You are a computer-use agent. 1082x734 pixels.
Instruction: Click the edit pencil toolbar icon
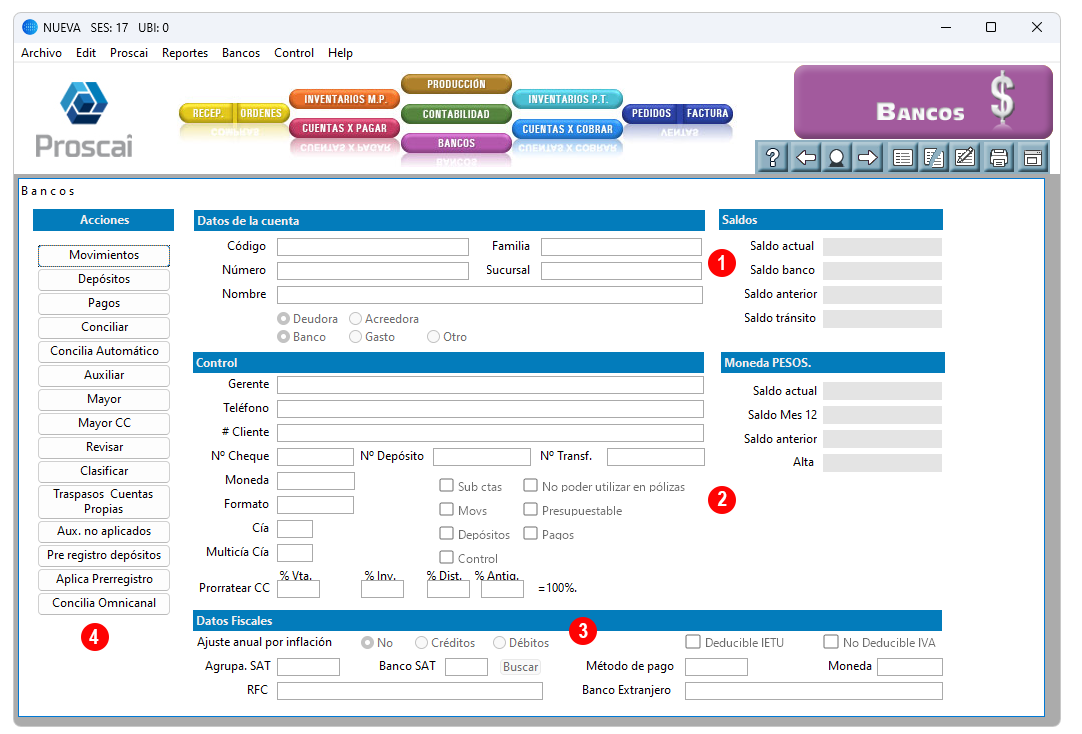965,158
